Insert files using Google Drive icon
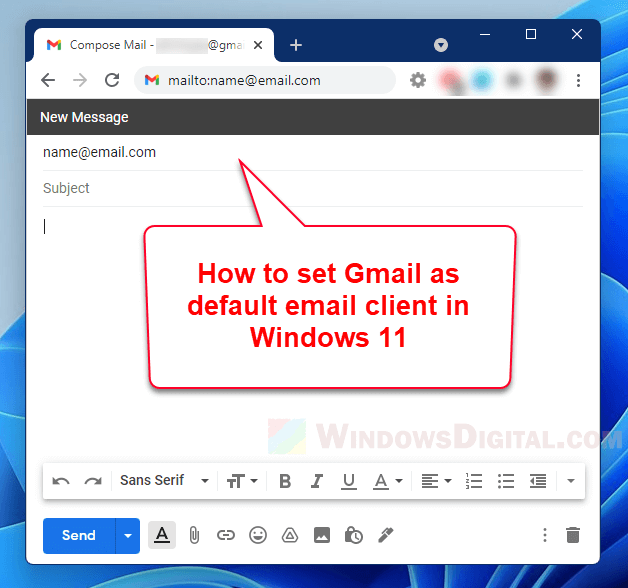Image resolution: width=628 pixels, height=588 pixels. pyautogui.click(x=290, y=535)
